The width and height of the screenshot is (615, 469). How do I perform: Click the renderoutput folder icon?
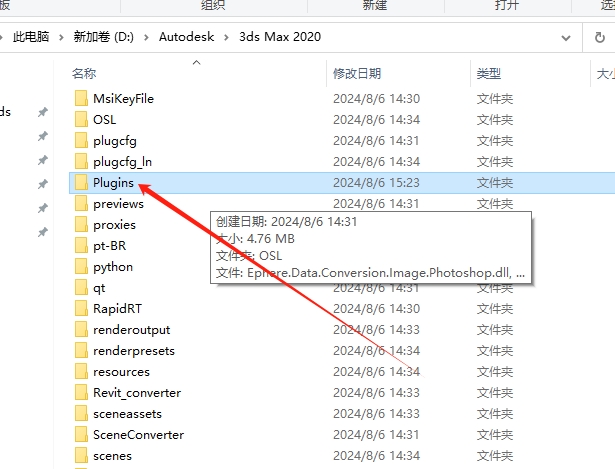tap(81, 329)
